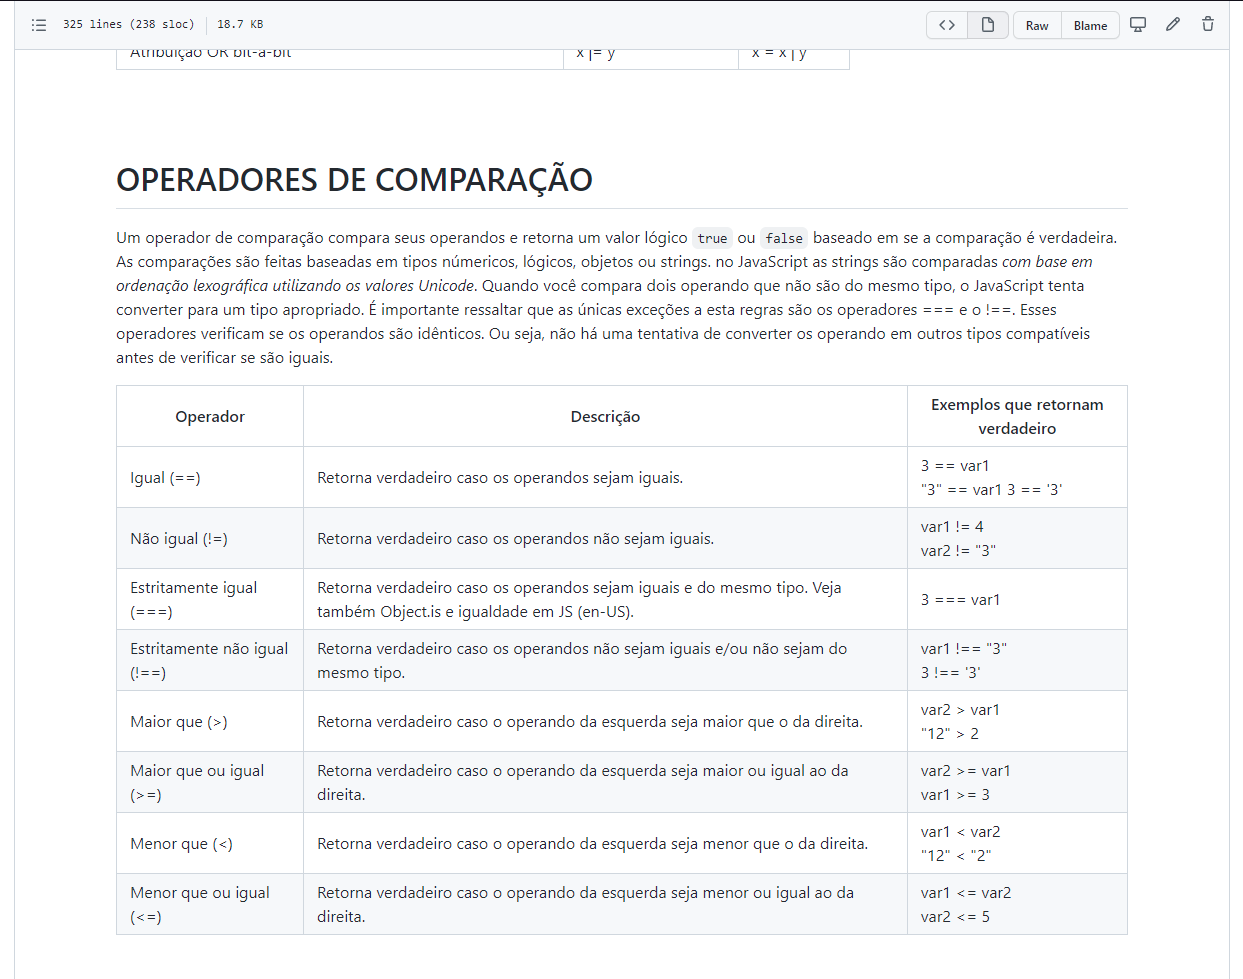
Task: Click 'Menor que ou igual (<=)' cell
Action: point(210,905)
